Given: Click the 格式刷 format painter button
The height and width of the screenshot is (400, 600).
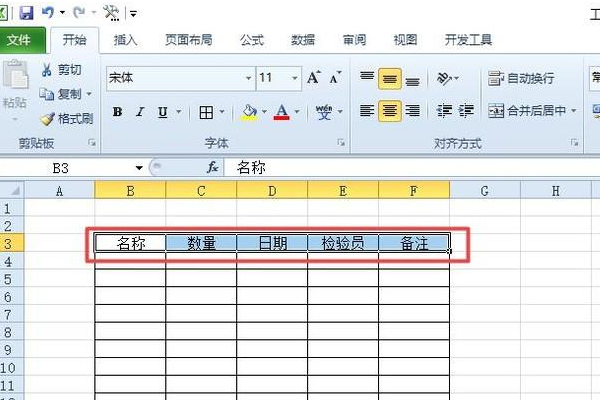Looking at the screenshot, I should (x=67, y=119).
